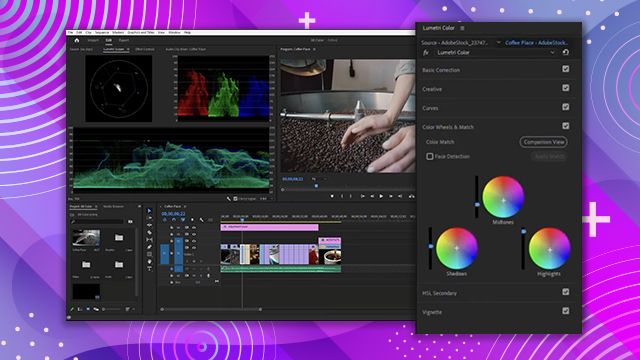Toggle Clamp Signal checkbox in scopes
Screen dimensions: 640x360
[x=235, y=199]
